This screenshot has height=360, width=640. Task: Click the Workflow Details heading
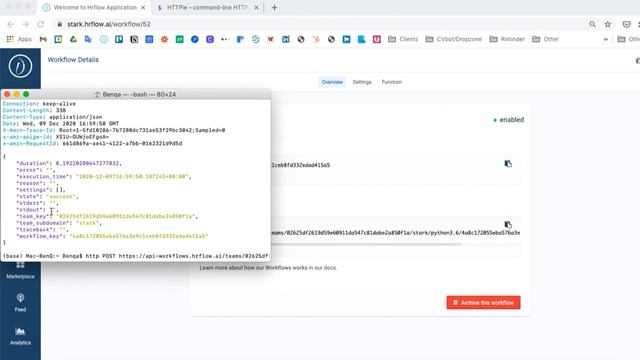[x=73, y=60]
